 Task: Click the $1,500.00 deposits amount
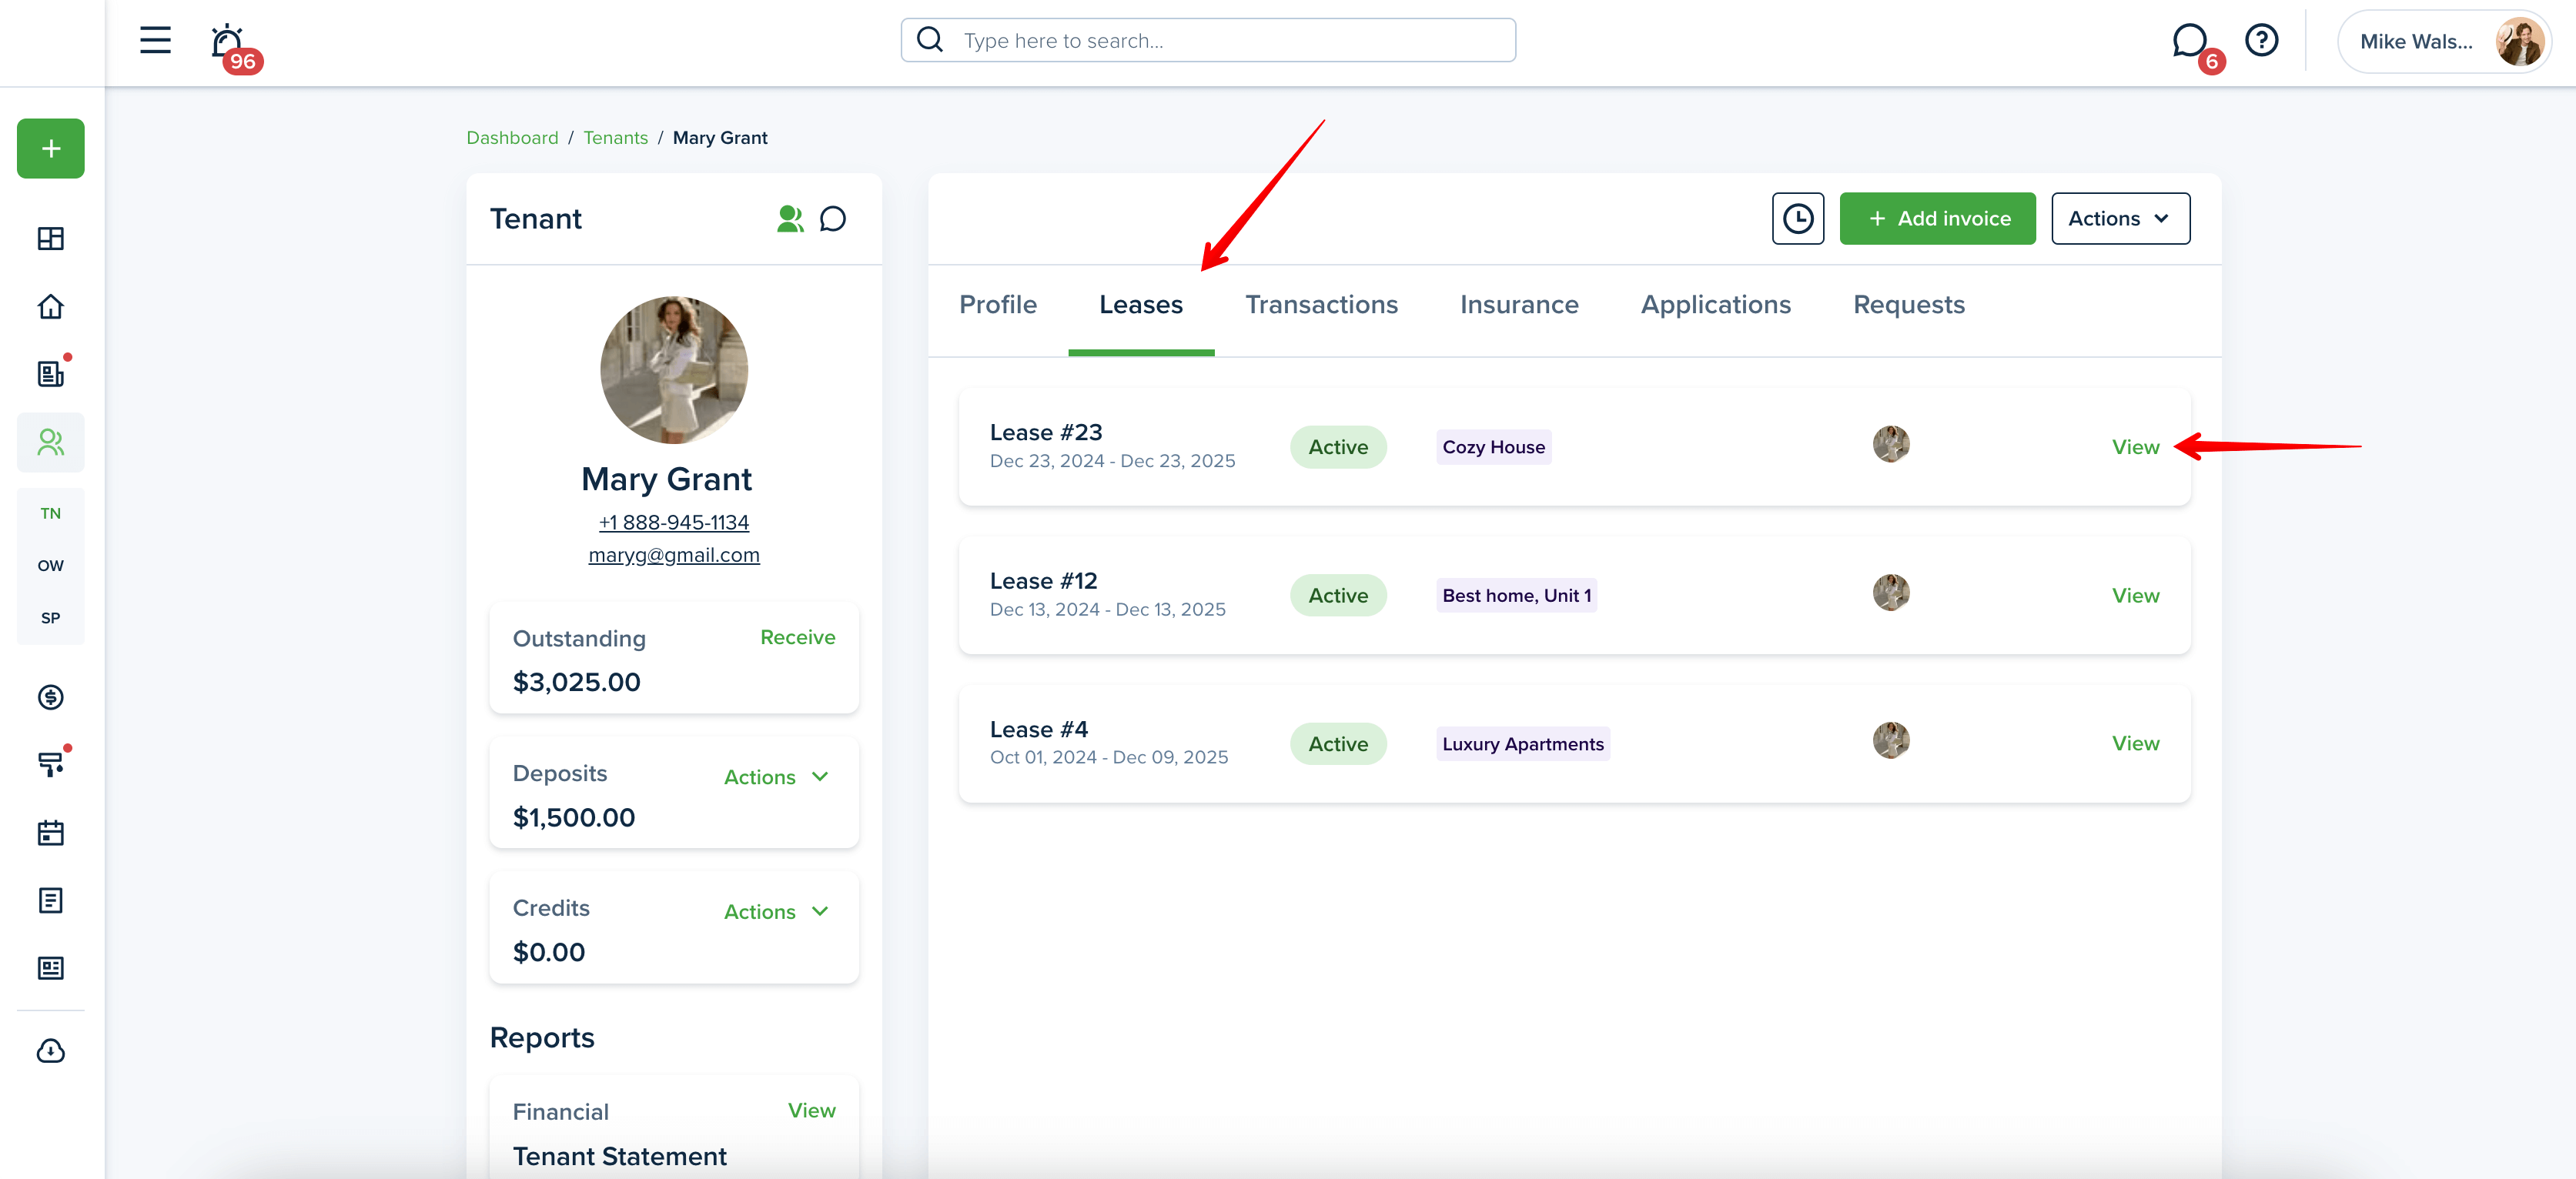tap(574, 817)
